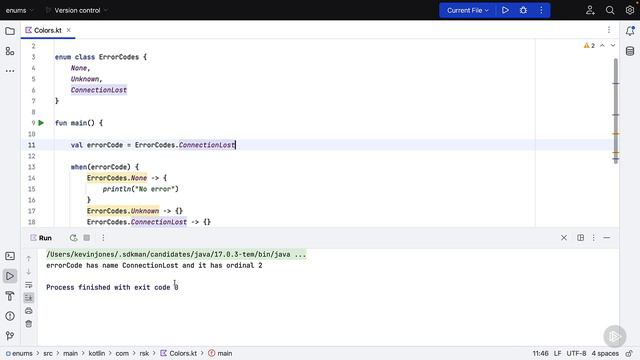Open the Problems tool window
Viewport: 640px width, 360px height.
10,316
